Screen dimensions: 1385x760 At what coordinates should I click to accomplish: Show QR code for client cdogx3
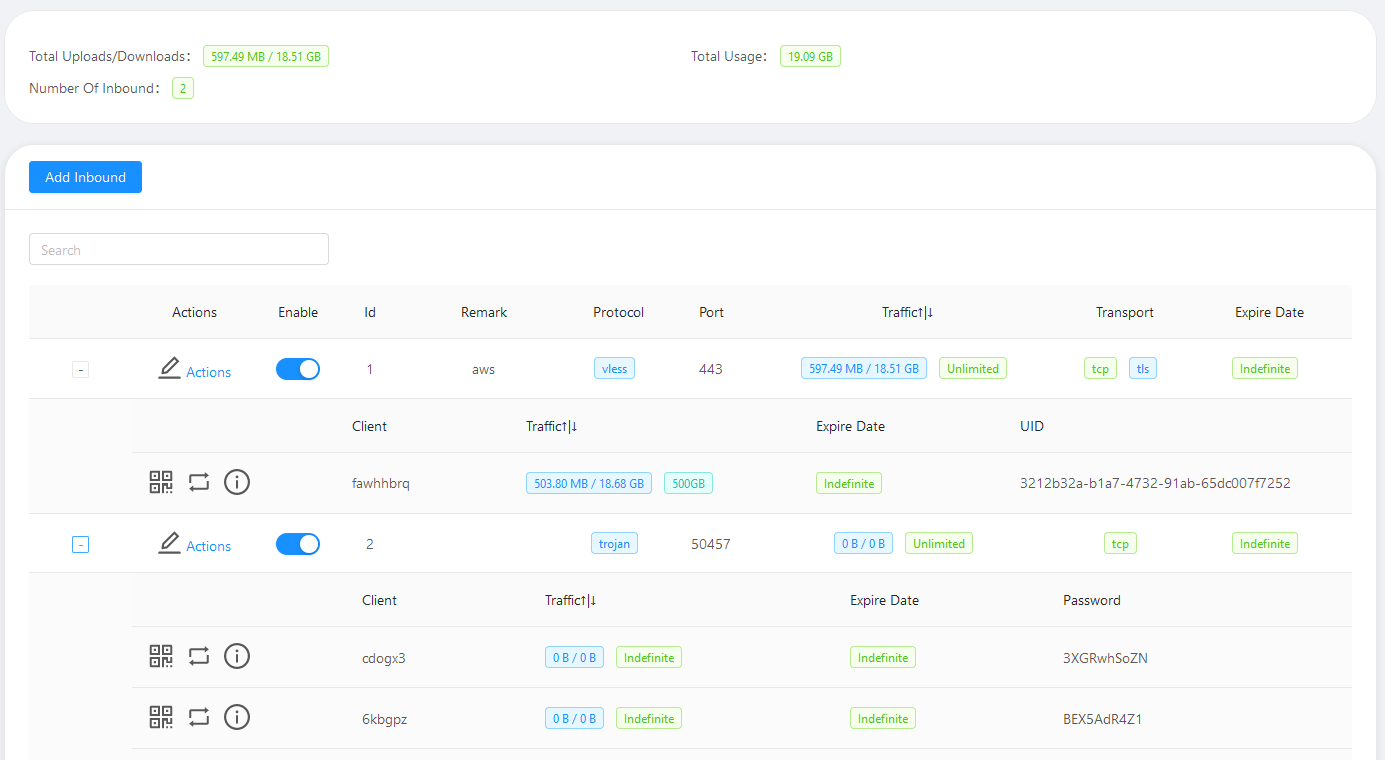[x=161, y=656]
